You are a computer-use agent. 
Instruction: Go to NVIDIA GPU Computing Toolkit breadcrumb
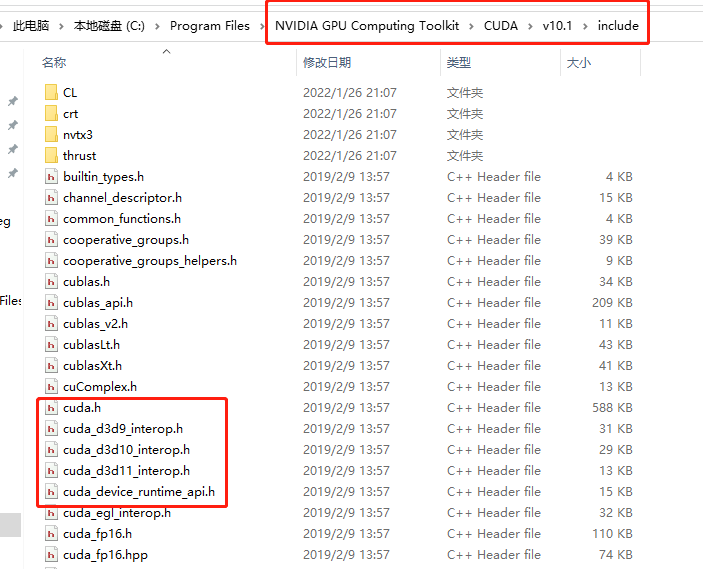(x=367, y=26)
